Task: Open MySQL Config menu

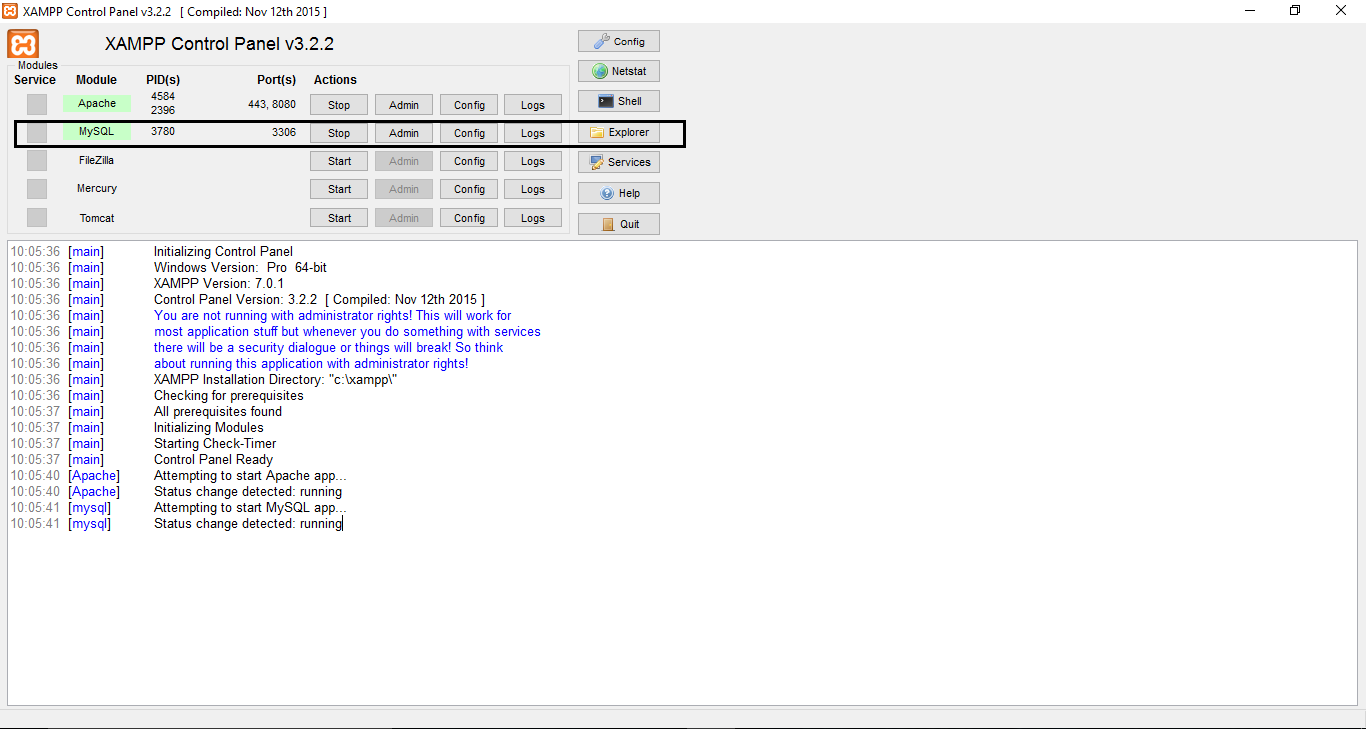Action: coord(469,133)
